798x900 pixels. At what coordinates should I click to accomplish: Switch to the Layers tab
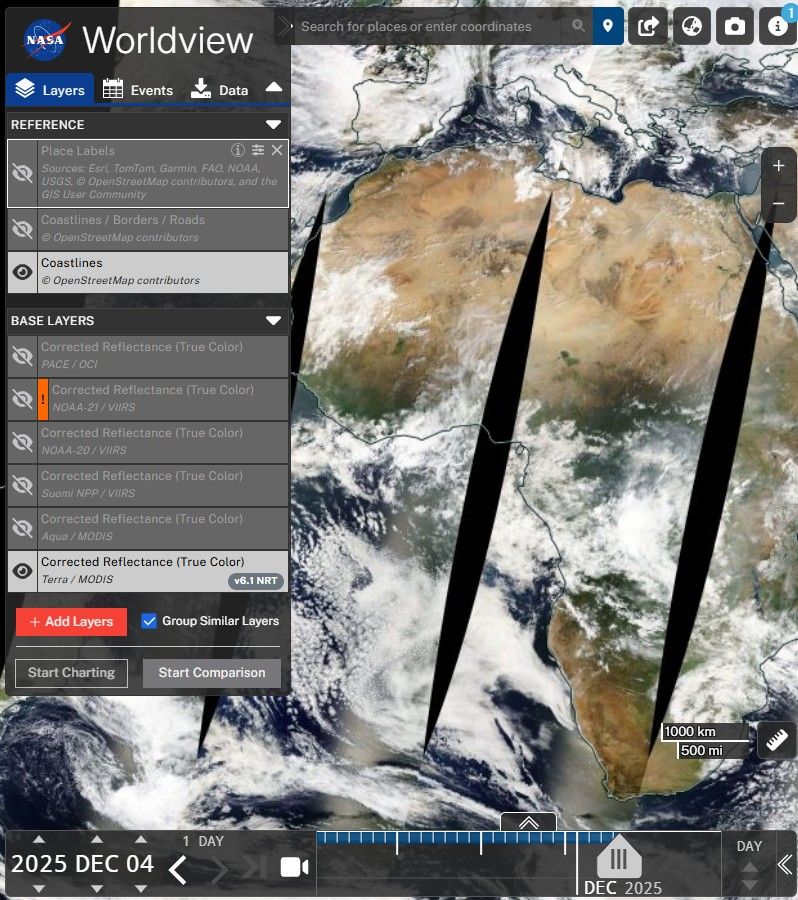point(50,90)
